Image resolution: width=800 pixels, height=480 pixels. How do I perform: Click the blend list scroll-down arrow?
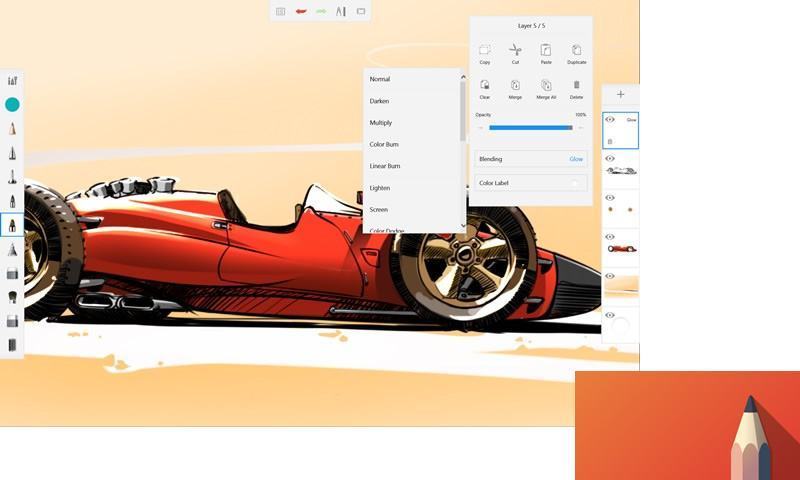(x=462, y=227)
